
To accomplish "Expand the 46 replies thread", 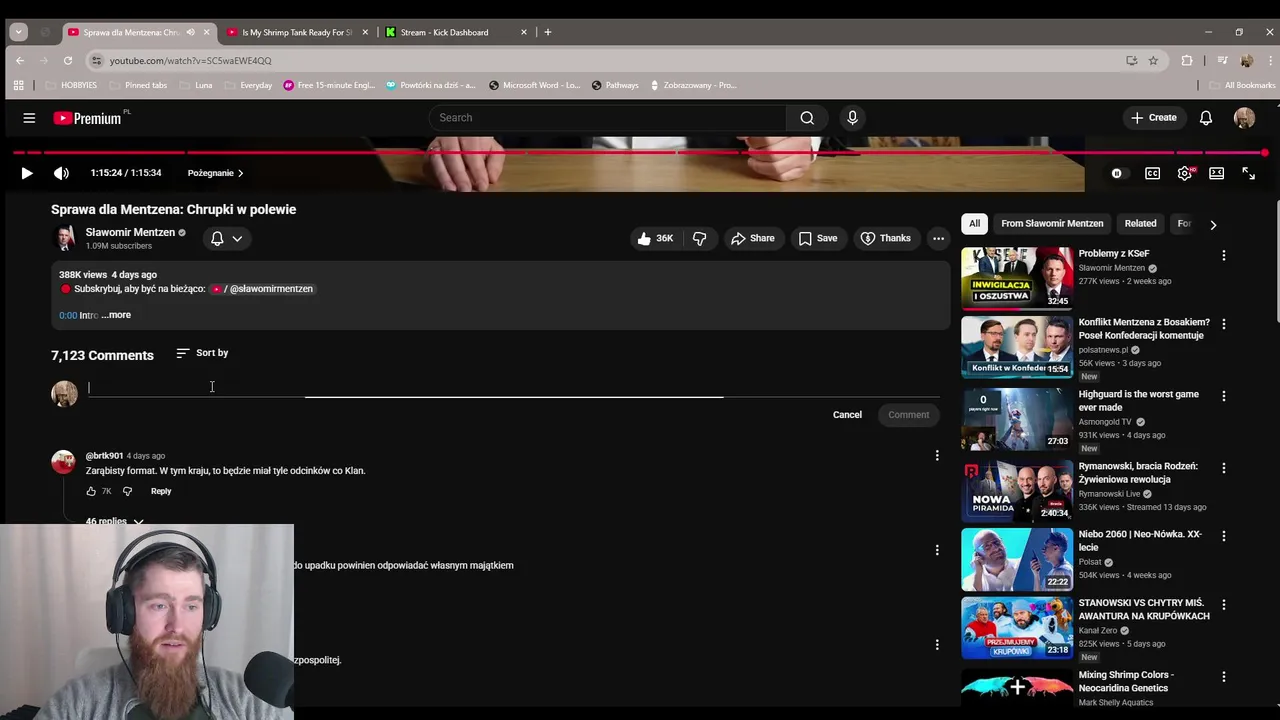I will 115,521.
